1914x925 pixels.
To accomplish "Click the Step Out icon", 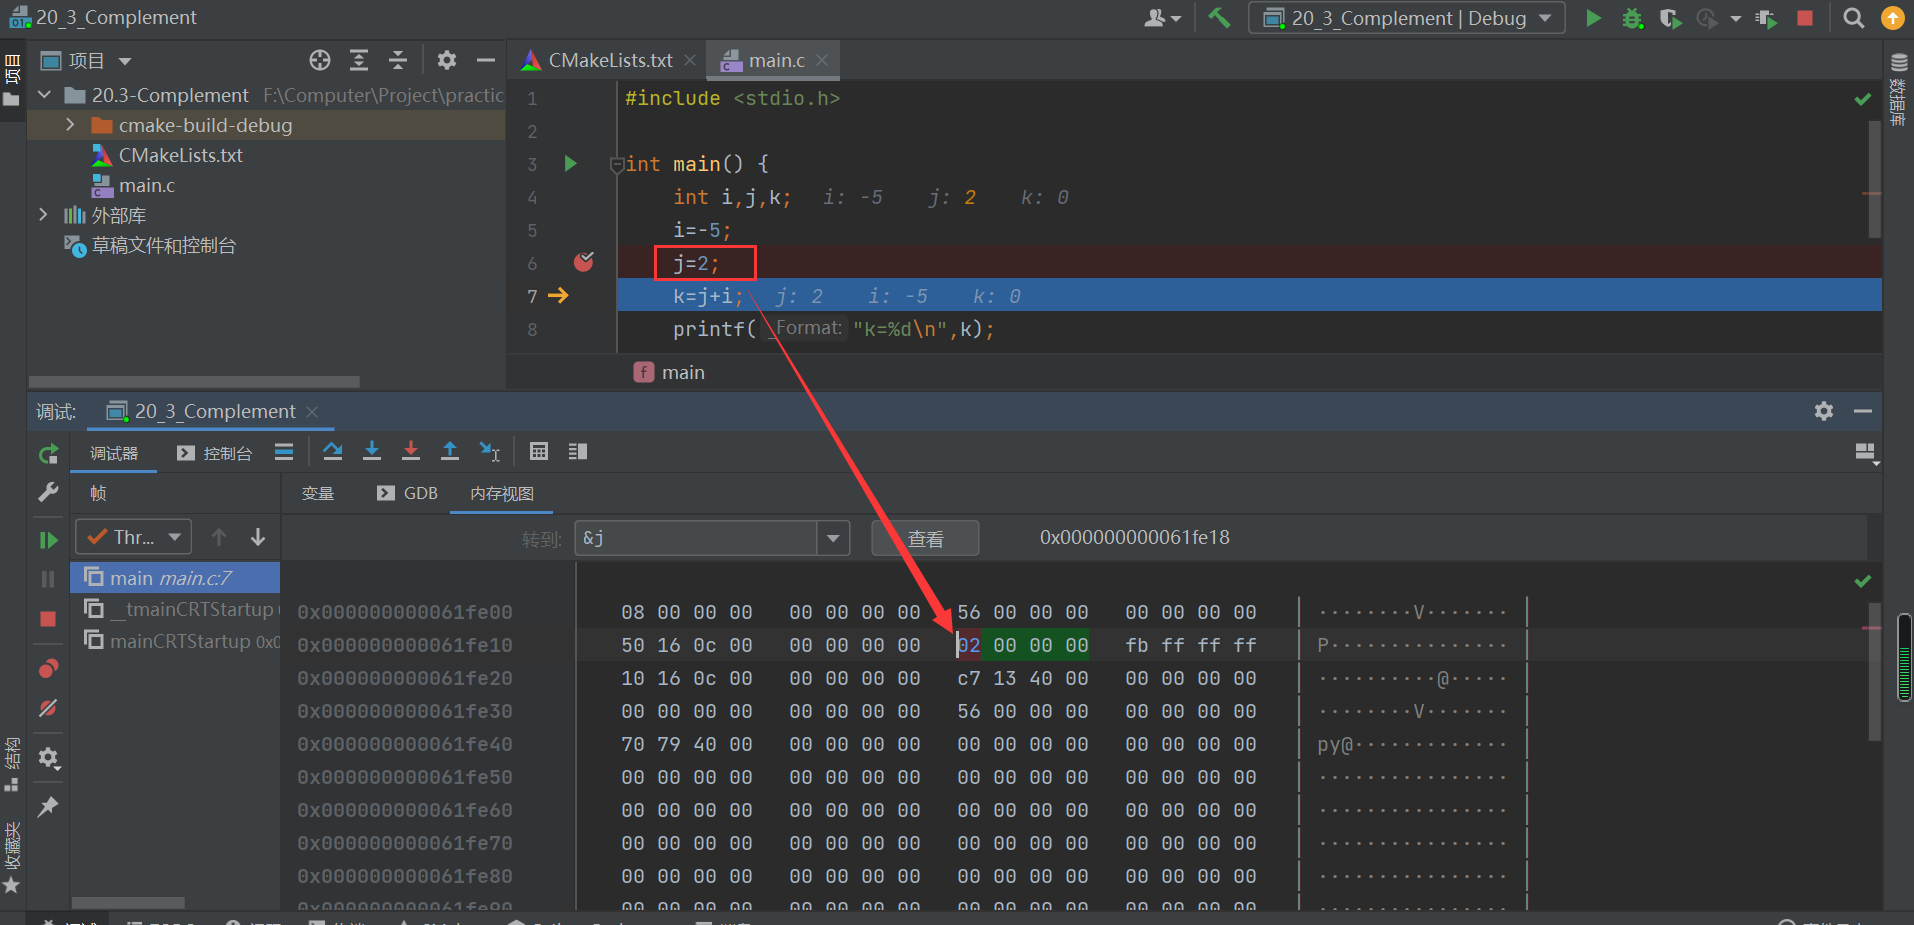I will [x=450, y=452].
